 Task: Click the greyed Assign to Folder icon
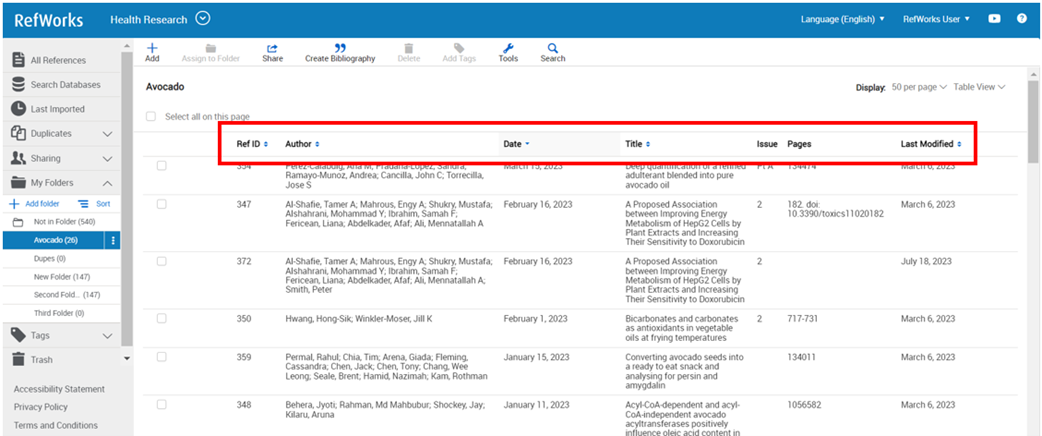(211, 49)
